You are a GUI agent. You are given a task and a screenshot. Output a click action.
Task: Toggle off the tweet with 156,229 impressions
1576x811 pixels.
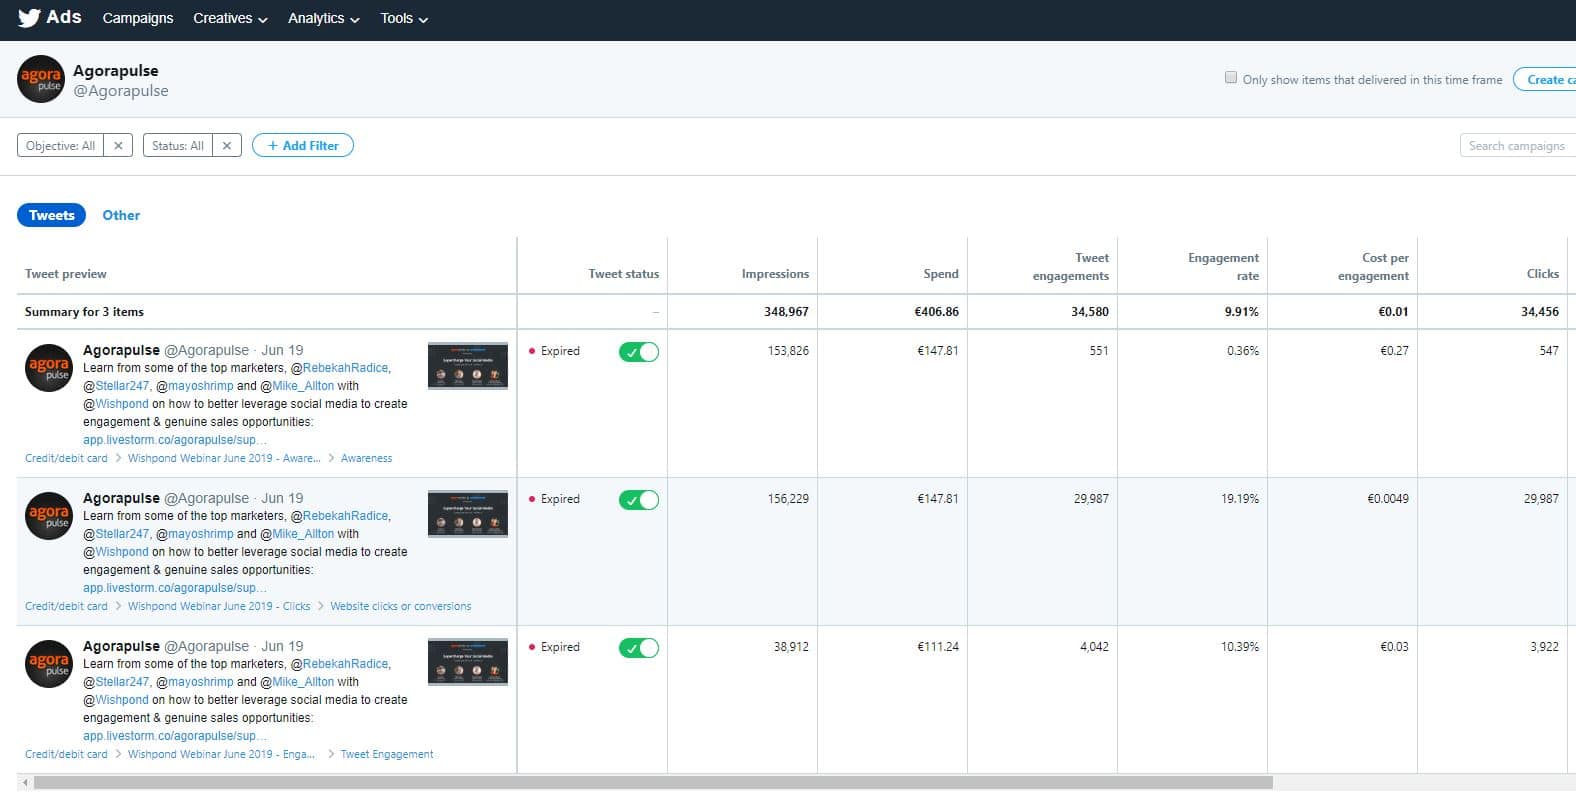pyautogui.click(x=639, y=500)
